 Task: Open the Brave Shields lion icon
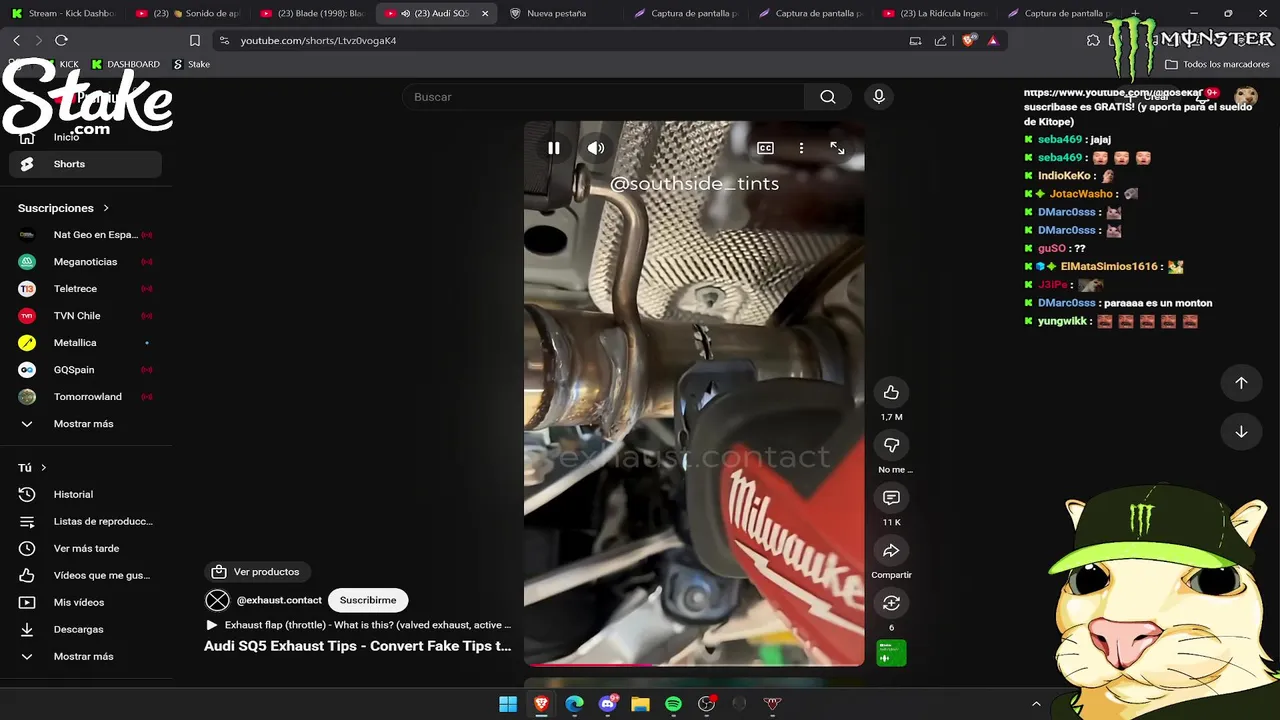(968, 40)
